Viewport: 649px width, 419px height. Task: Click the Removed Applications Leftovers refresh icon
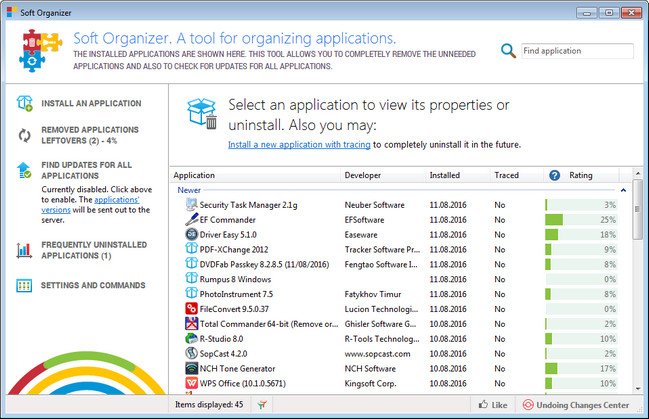click(x=24, y=135)
